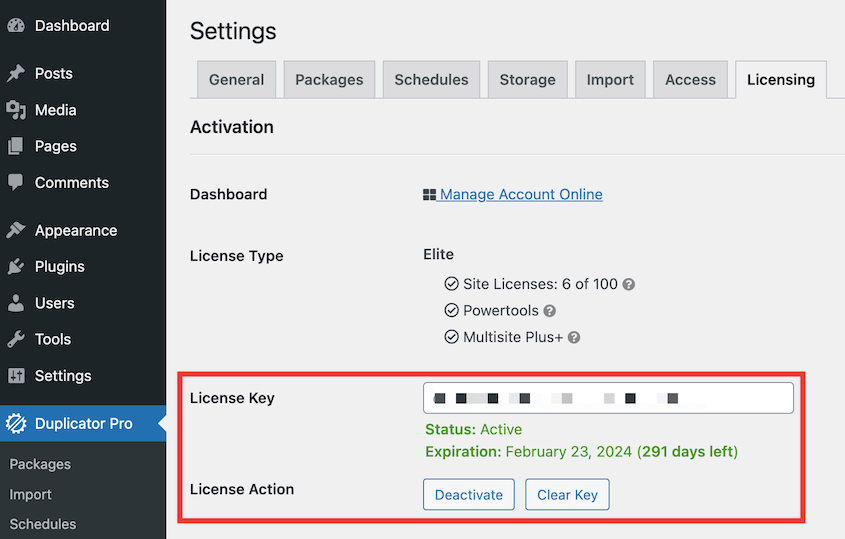Open Manage Account Online link
Image resolution: width=845 pixels, height=539 pixels.
(521, 195)
